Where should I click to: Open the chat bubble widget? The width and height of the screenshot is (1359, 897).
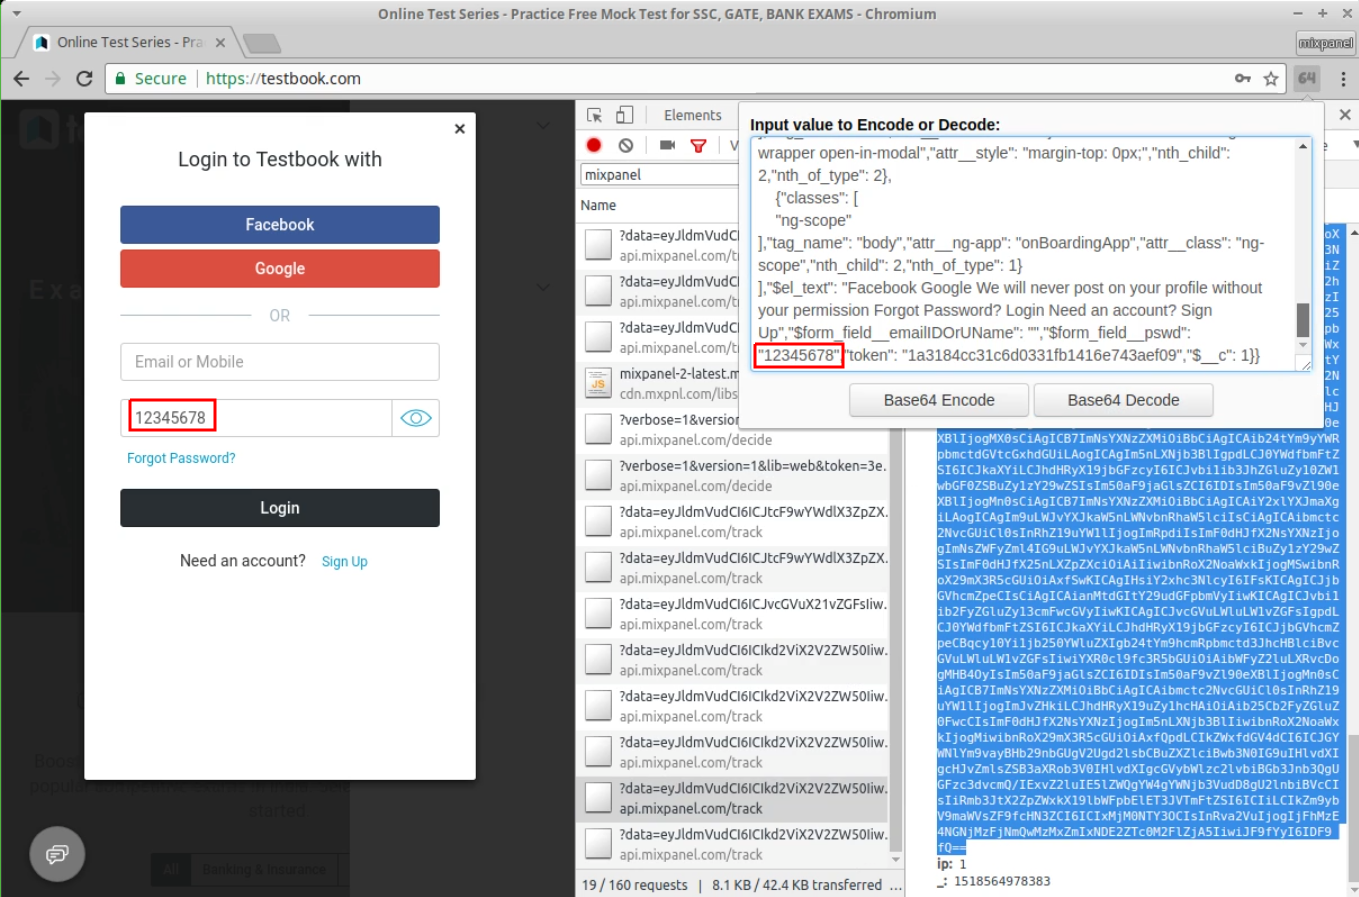[x=57, y=854]
